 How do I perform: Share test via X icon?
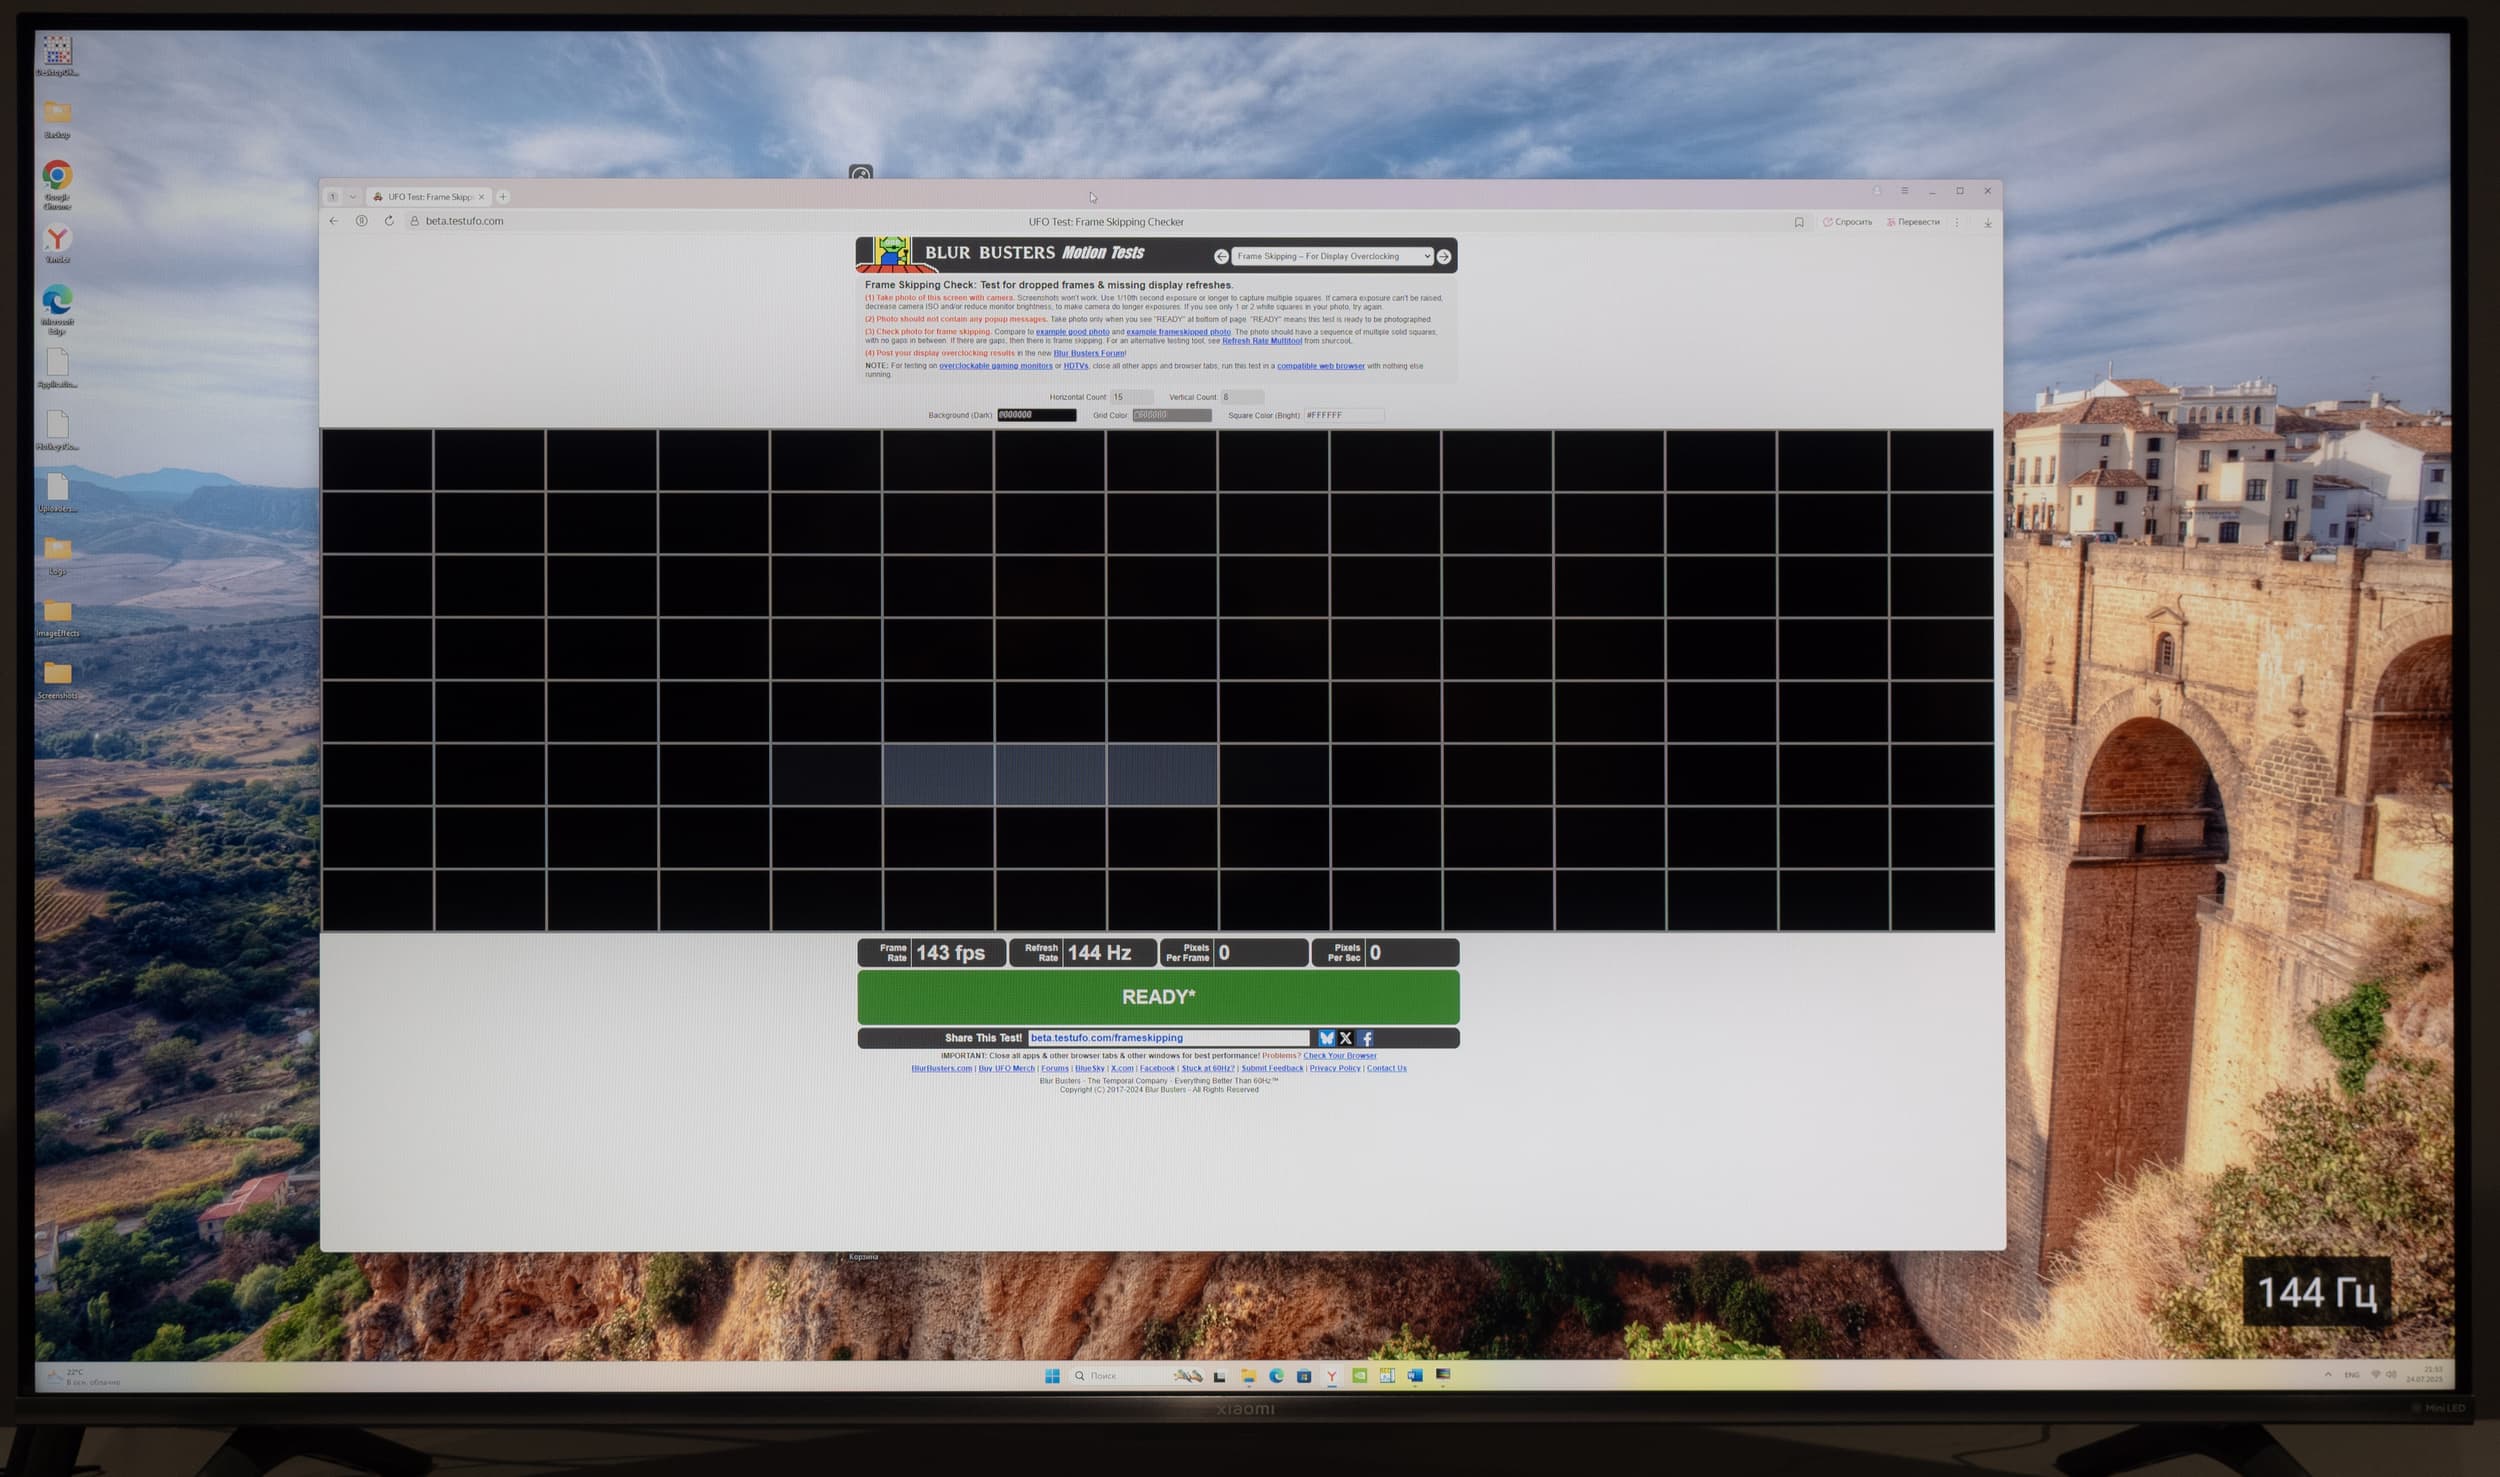[1346, 1038]
